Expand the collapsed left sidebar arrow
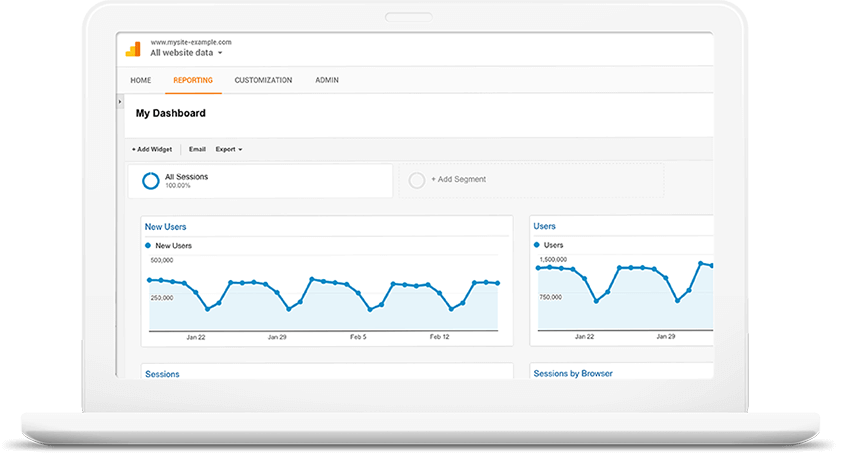Screen dimensions: 845x454 (x=120, y=101)
